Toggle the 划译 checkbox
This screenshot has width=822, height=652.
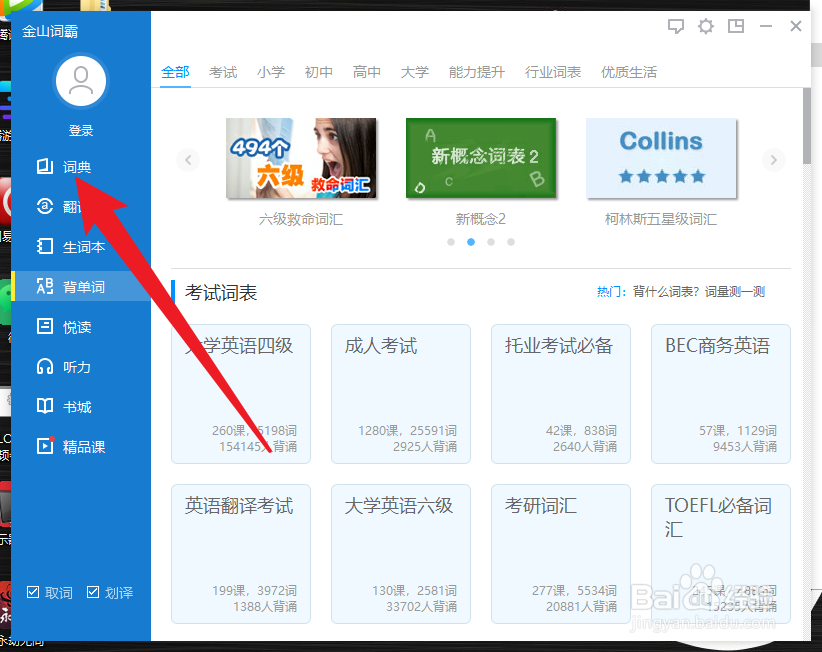(x=93, y=592)
